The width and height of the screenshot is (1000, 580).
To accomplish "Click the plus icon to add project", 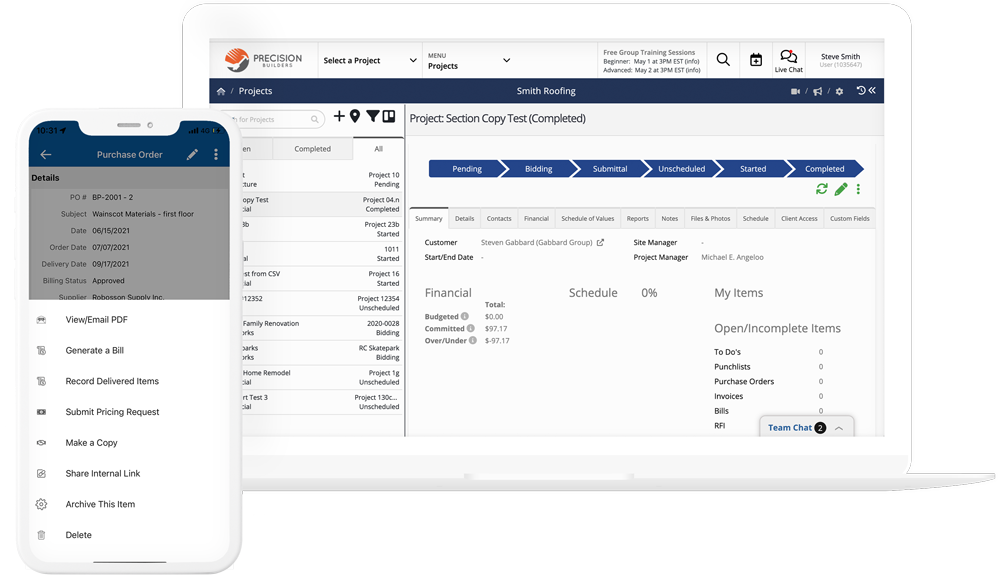I will pyautogui.click(x=339, y=117).
